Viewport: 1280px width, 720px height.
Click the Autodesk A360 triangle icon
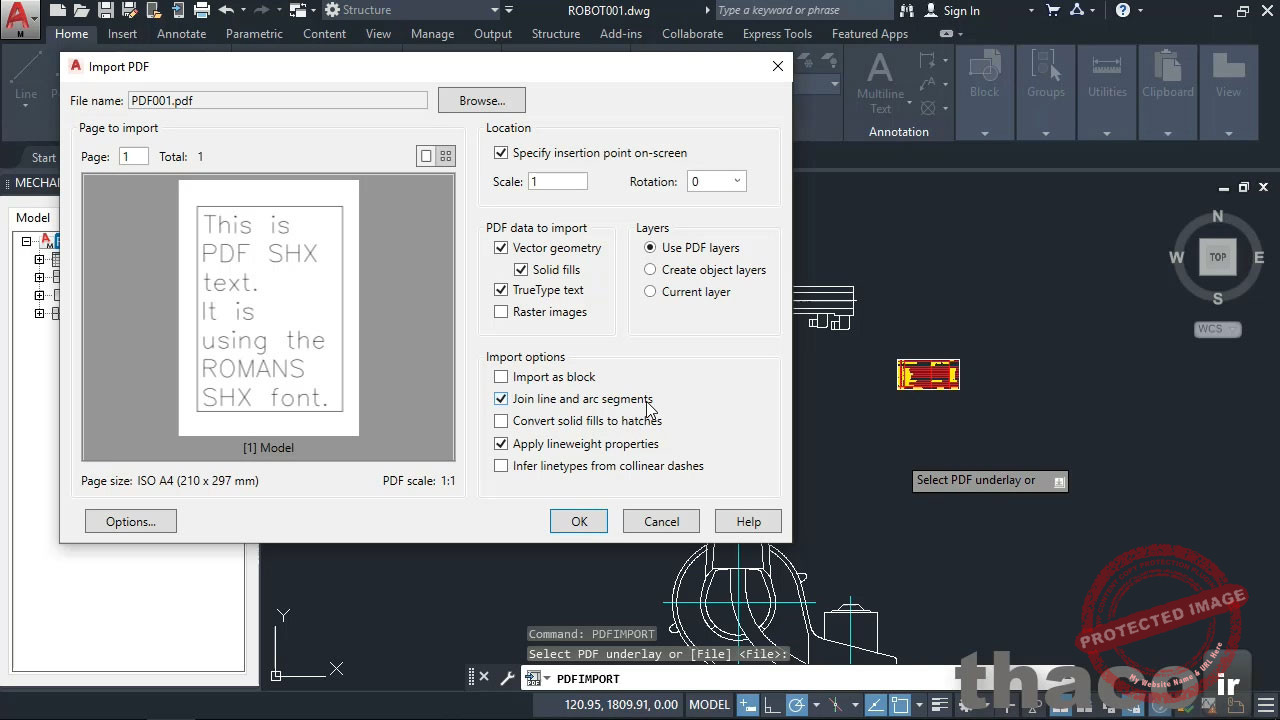point(1077,10)
